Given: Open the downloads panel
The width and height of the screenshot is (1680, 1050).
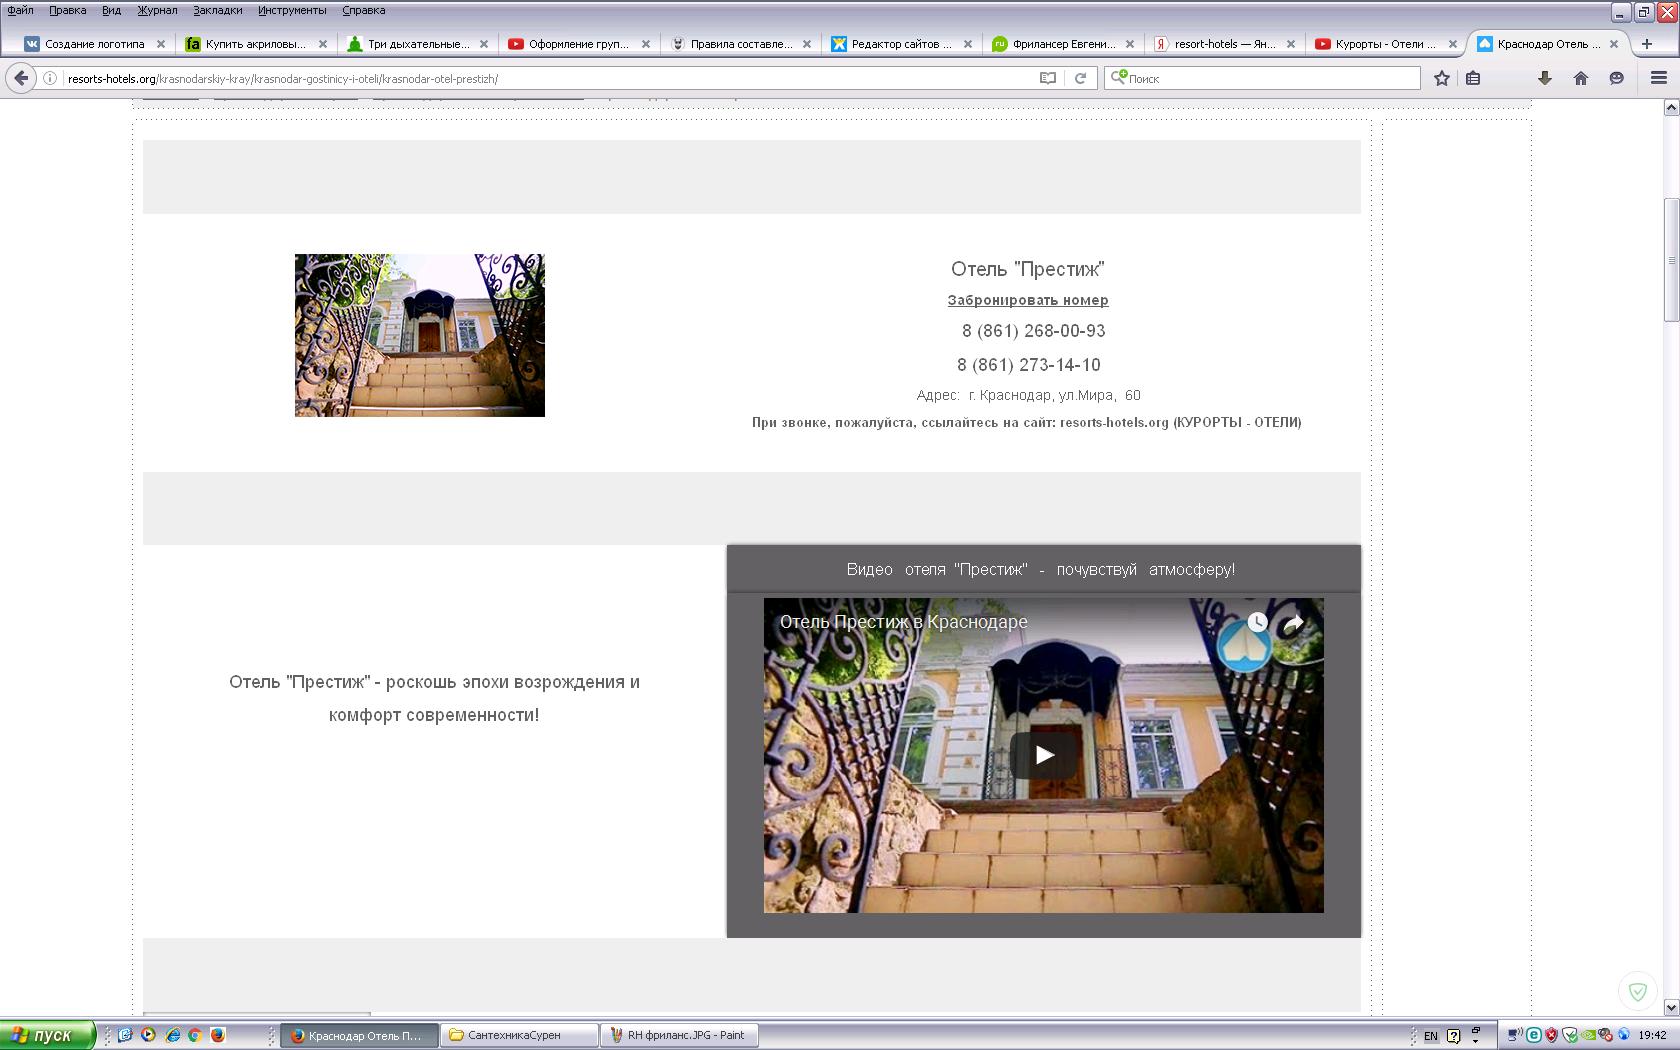Looking at the screenshot, I should pos(1545,78).
